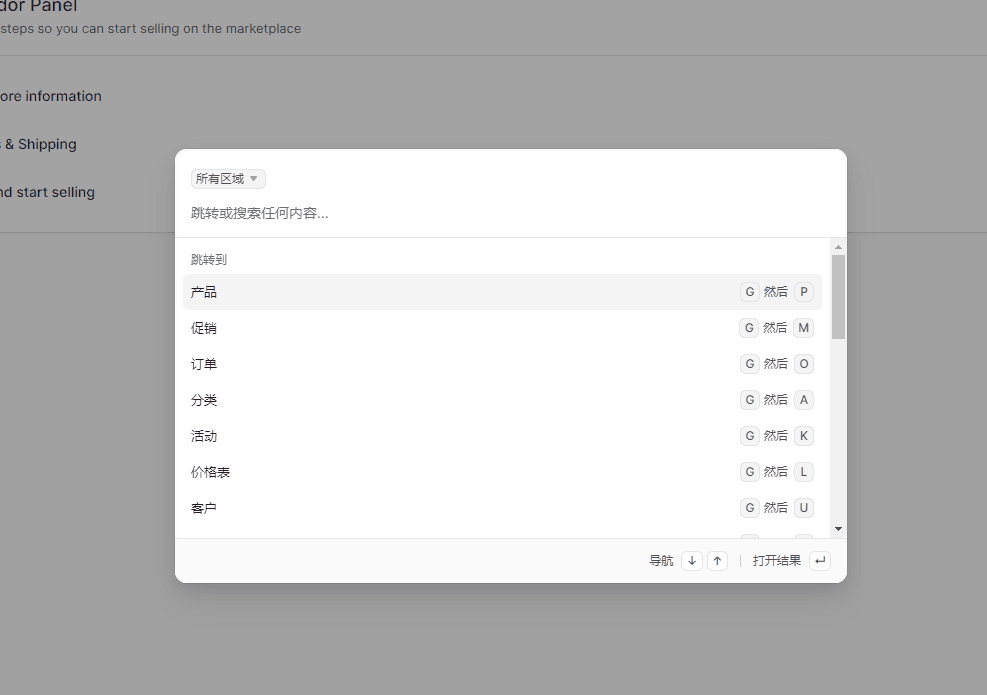
Task: Click the P shortcut key badge for 产品
Action: 803,292
